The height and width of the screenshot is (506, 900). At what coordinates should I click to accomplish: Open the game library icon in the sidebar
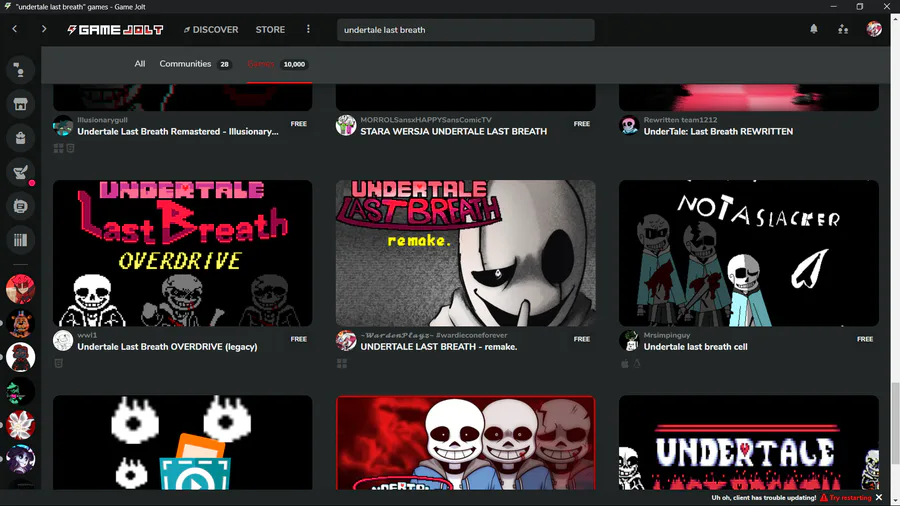pos(20,240)
